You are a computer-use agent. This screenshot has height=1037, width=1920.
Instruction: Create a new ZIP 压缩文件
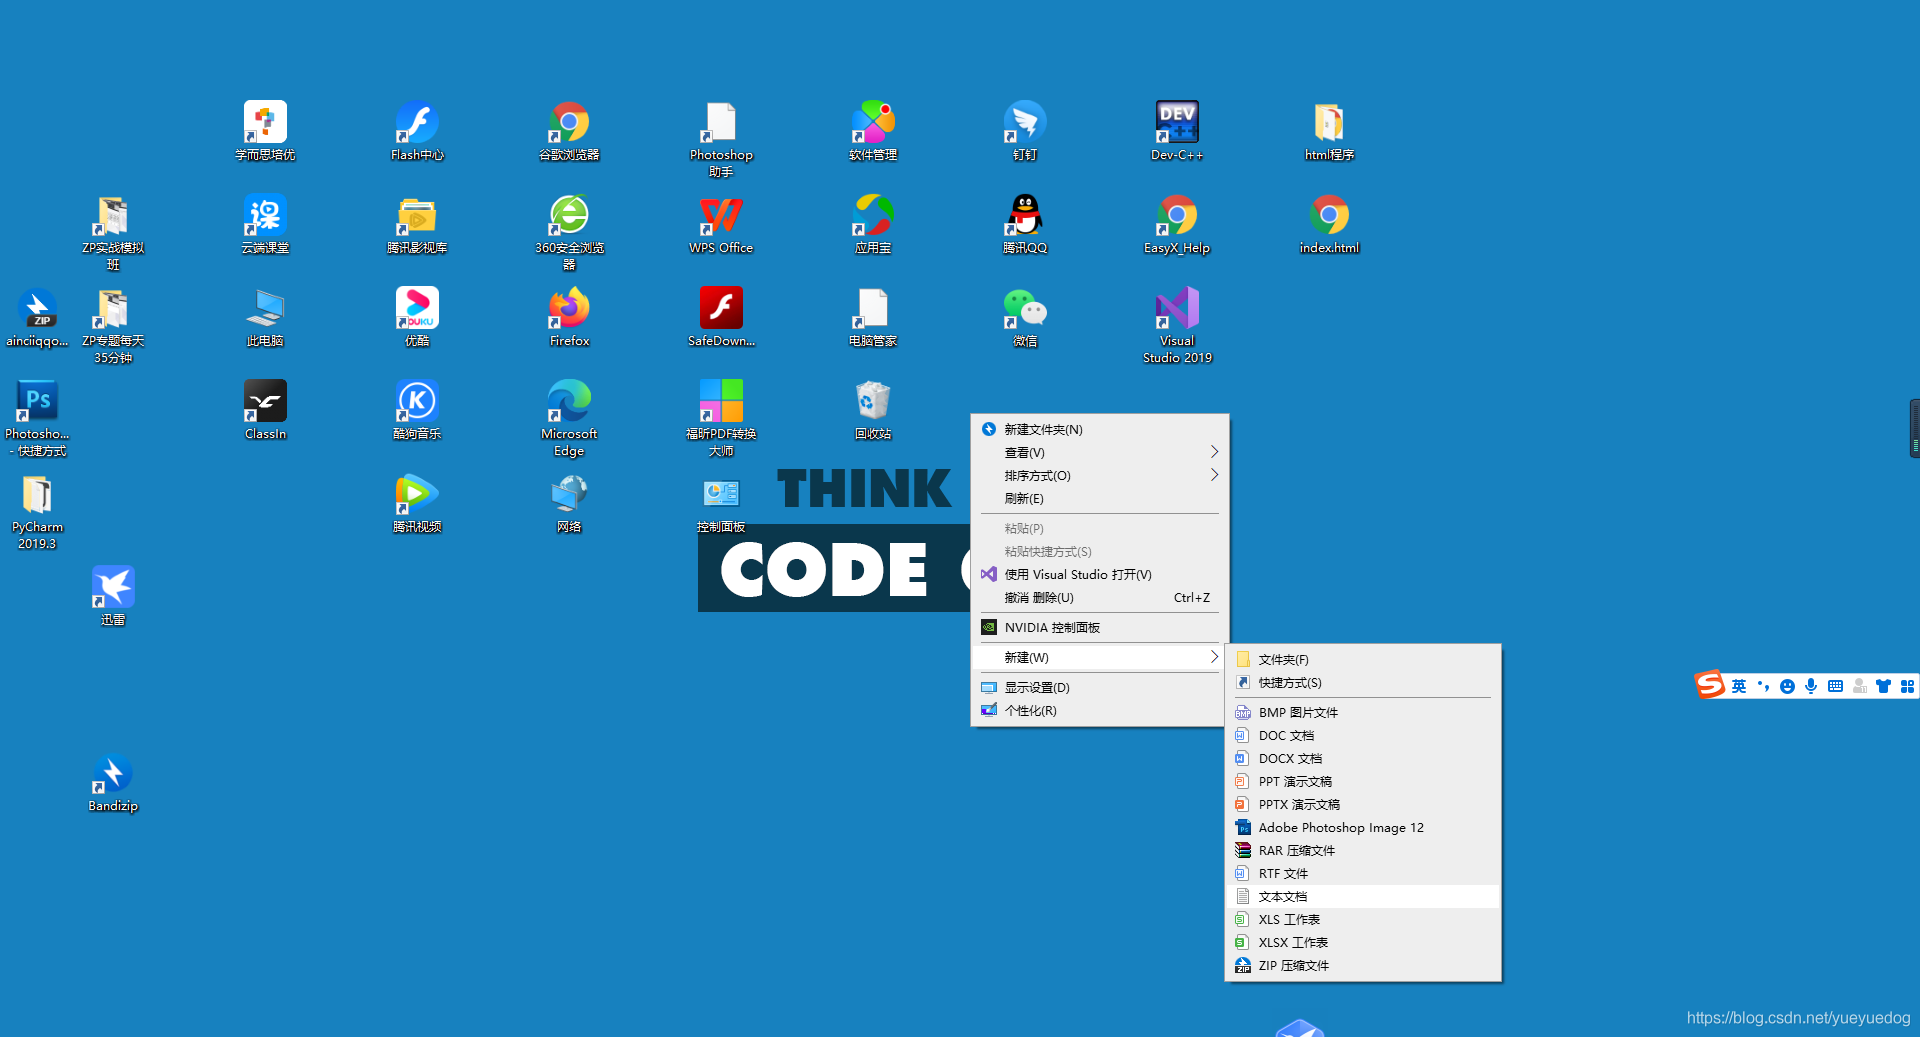tap(1363, 966)
